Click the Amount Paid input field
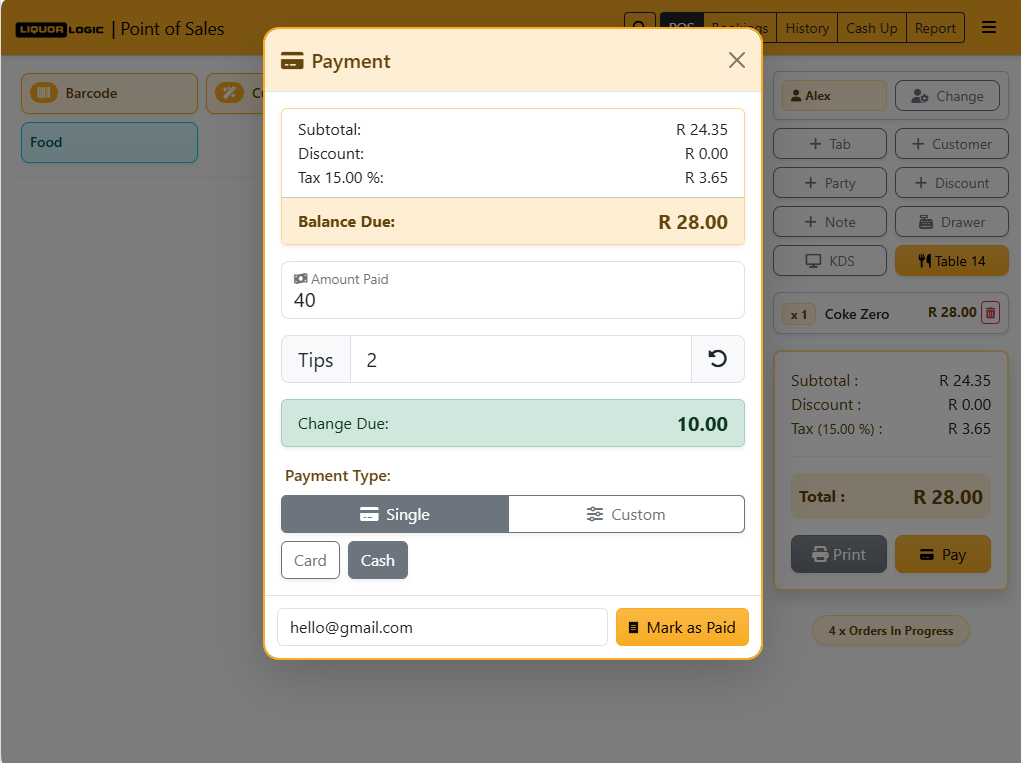 click(x=512, y=290)
